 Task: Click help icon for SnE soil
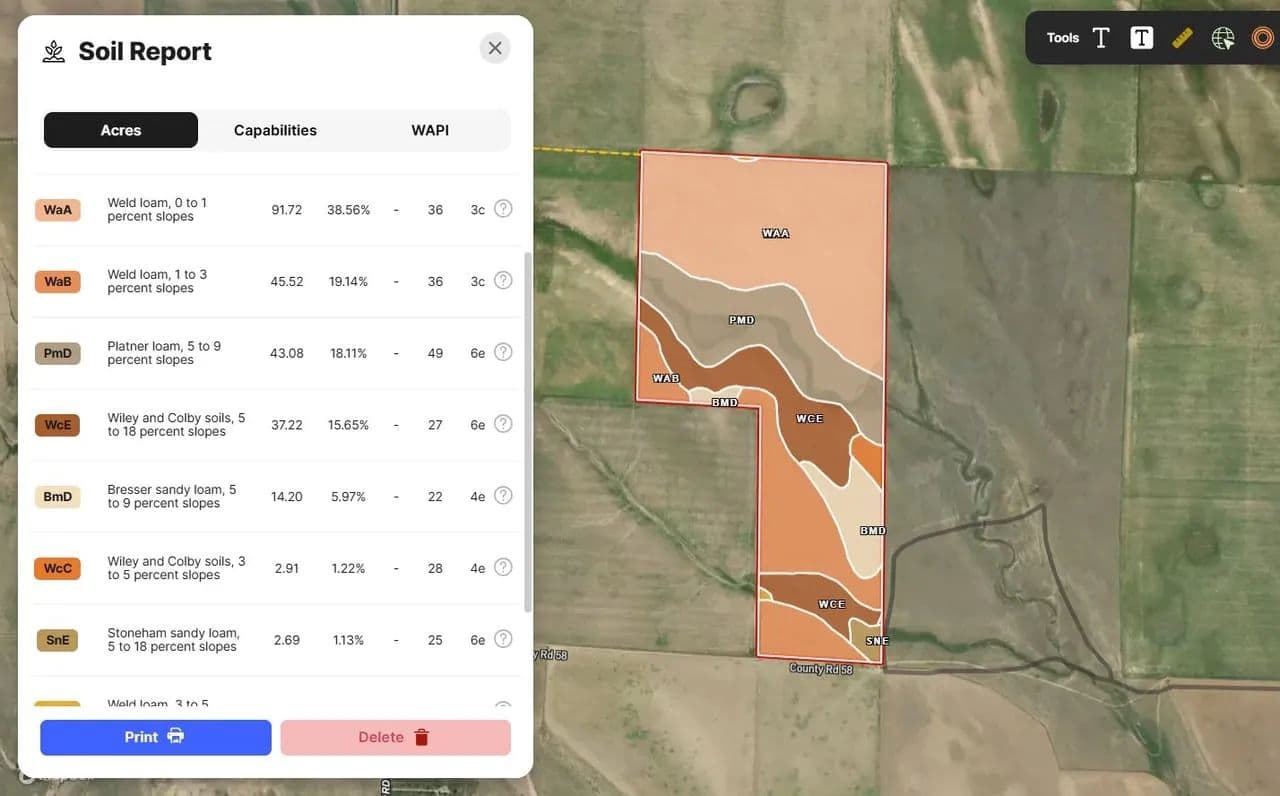pos(503,639)
